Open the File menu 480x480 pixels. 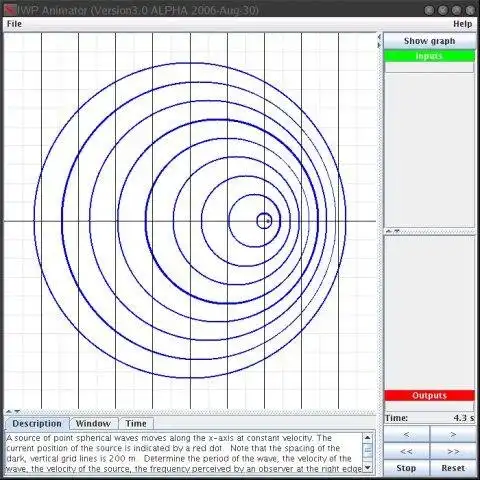(14, 24)
